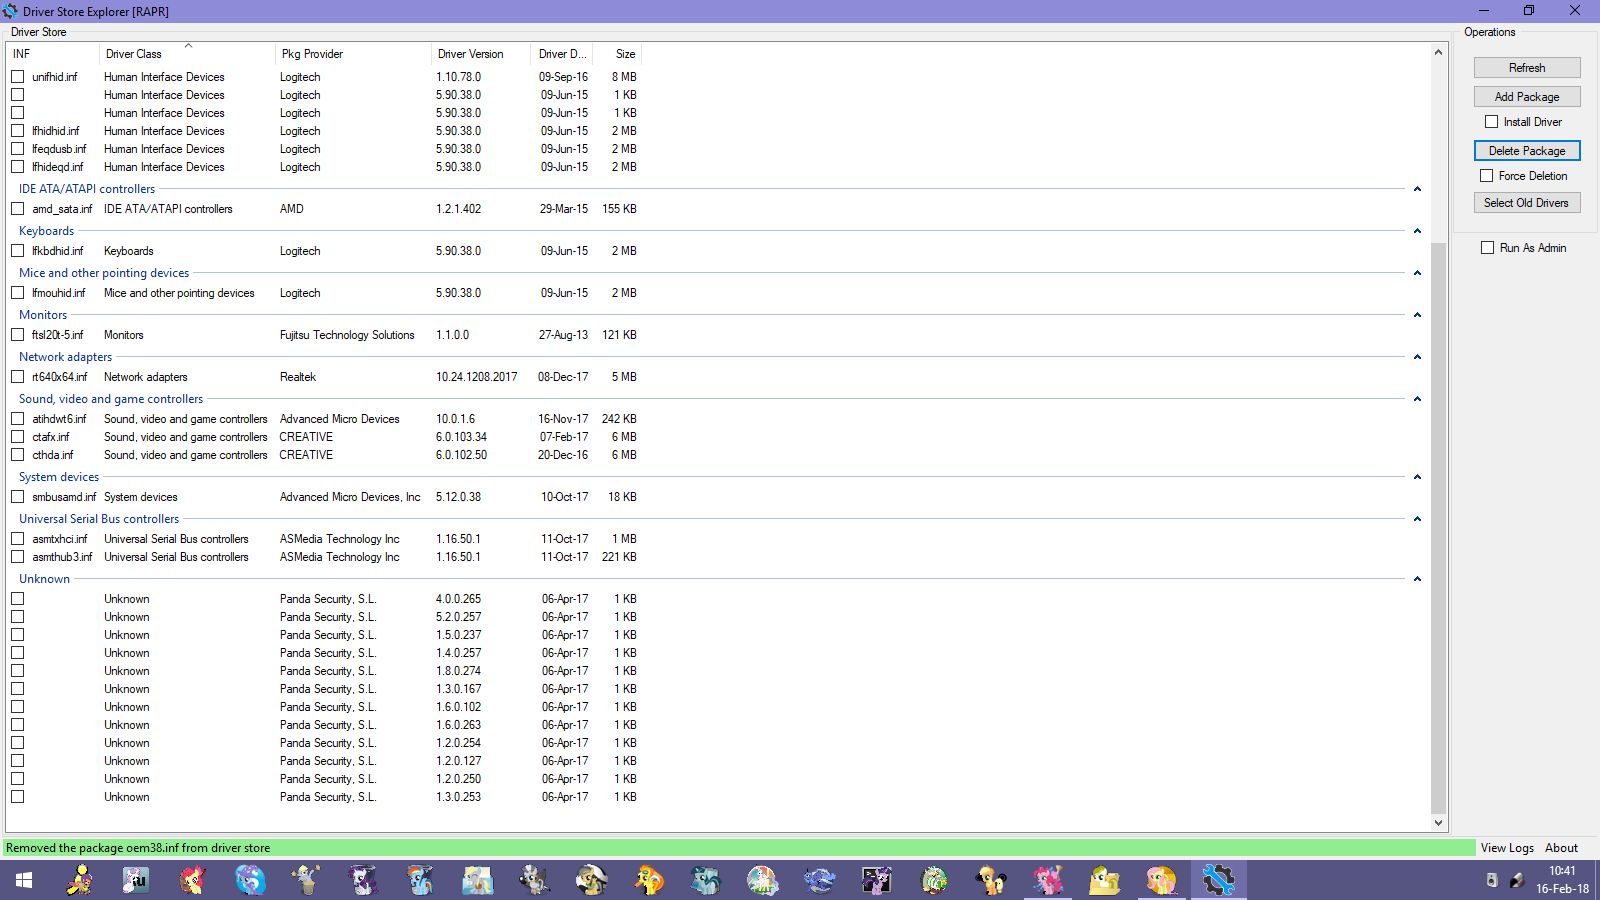Sort by the INF column header
Viewport: 1600px width, 900px height.
[53, 54]
